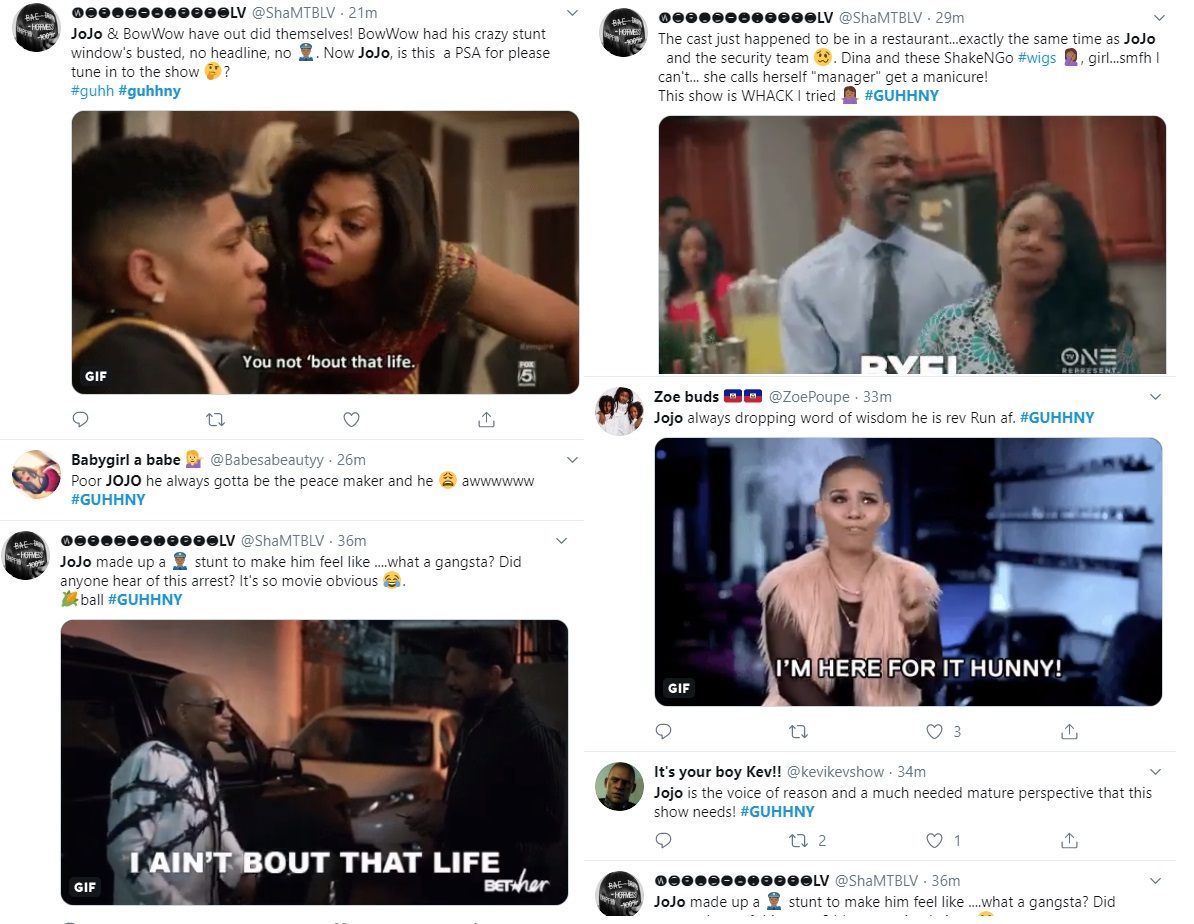The image size is (1194, 924).
Task: Open Babygirl a babe's profile name
Action: pos(126,459)
